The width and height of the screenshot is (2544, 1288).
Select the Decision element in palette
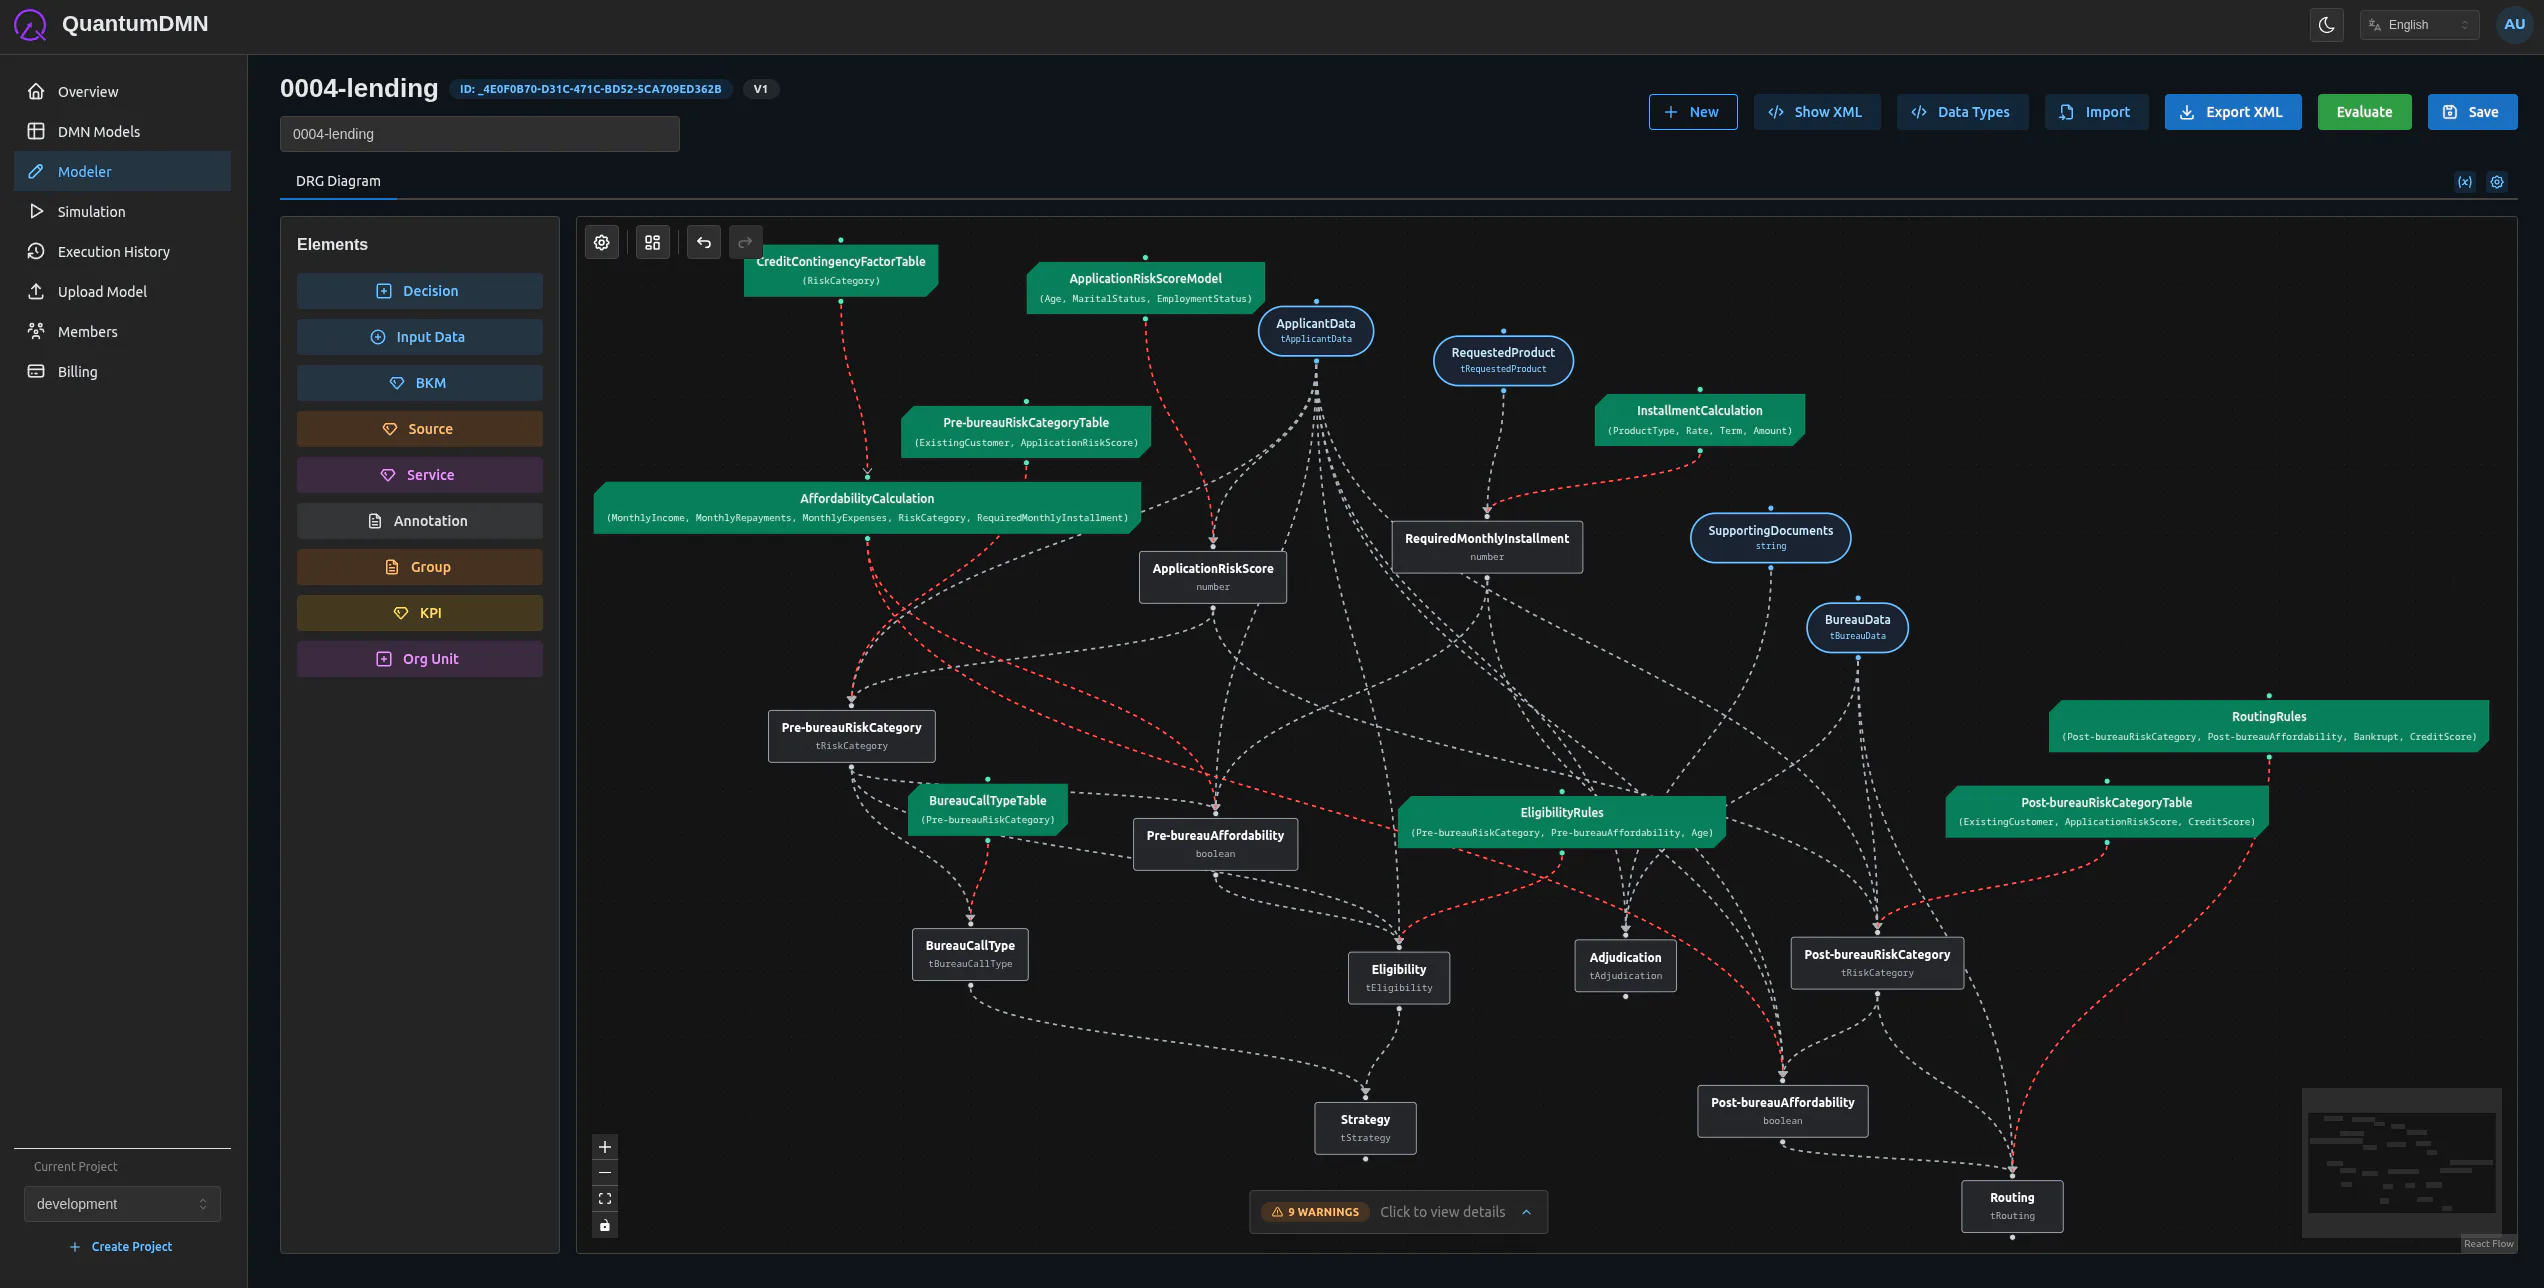(419, 291)
